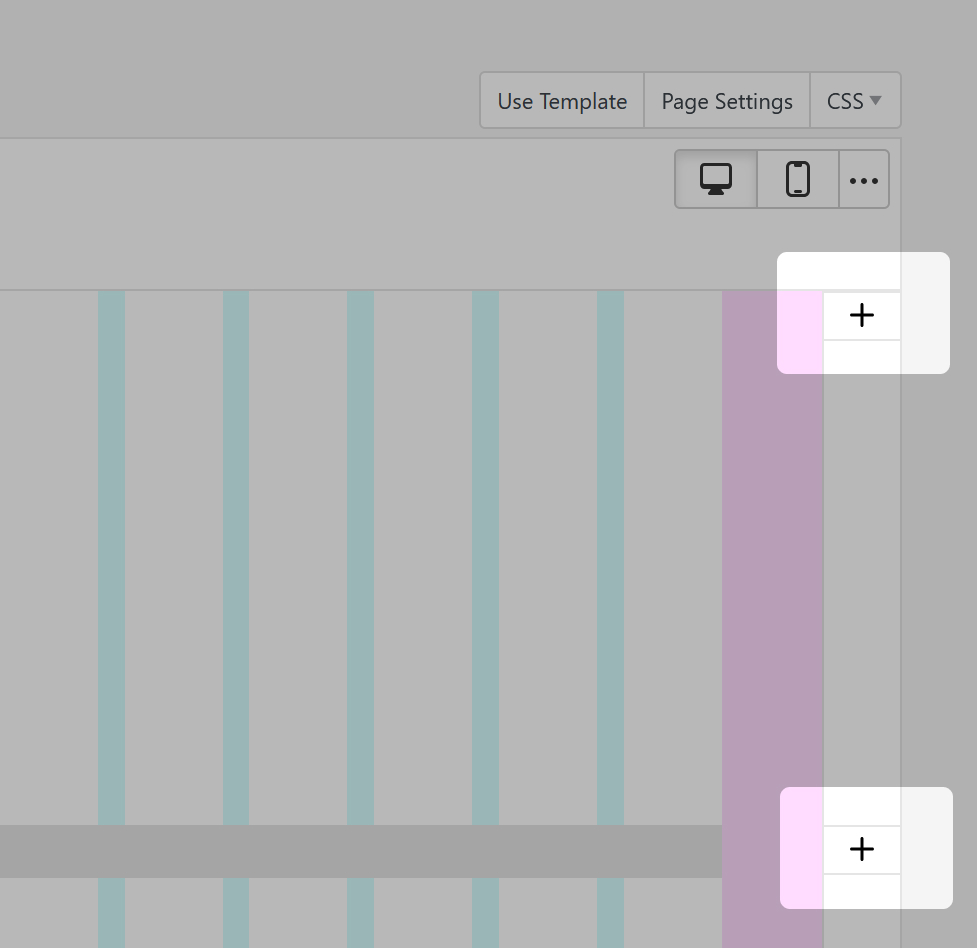Screen dimensions: 977x948
Task: Open the three-dots more options menu
Action: coord(864,180)
